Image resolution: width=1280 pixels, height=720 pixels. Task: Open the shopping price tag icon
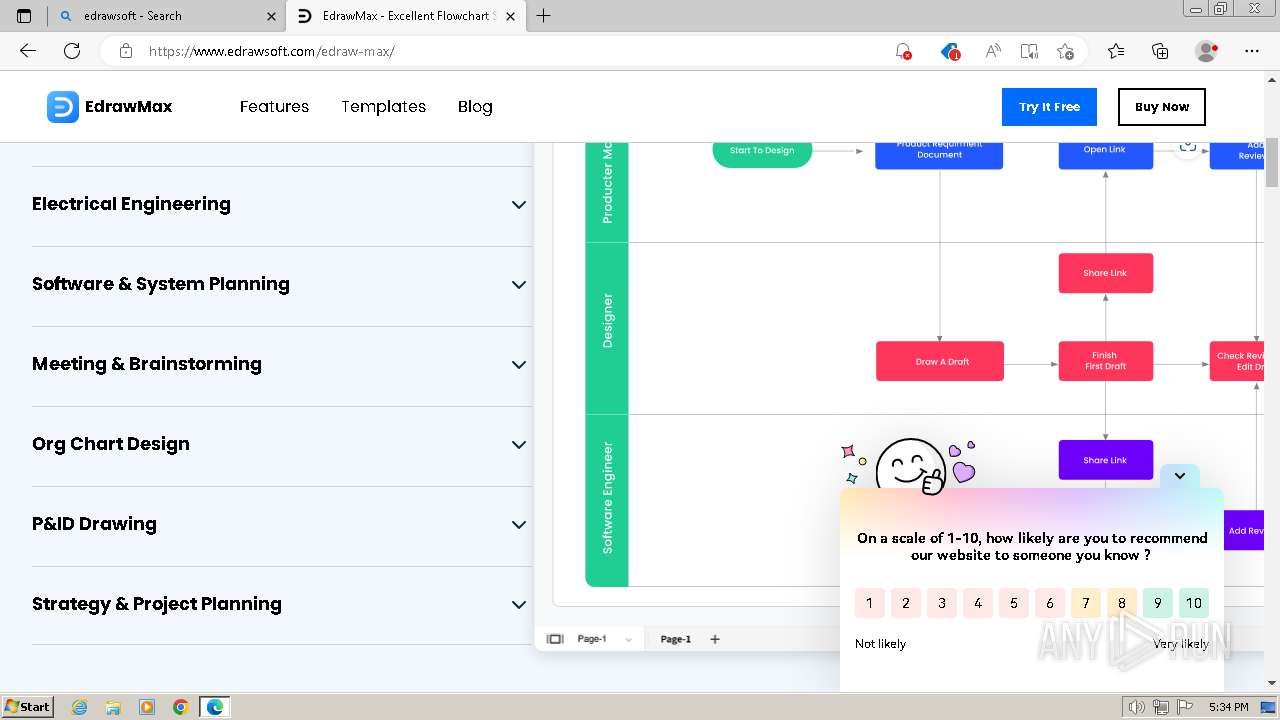tap(950, 51)
